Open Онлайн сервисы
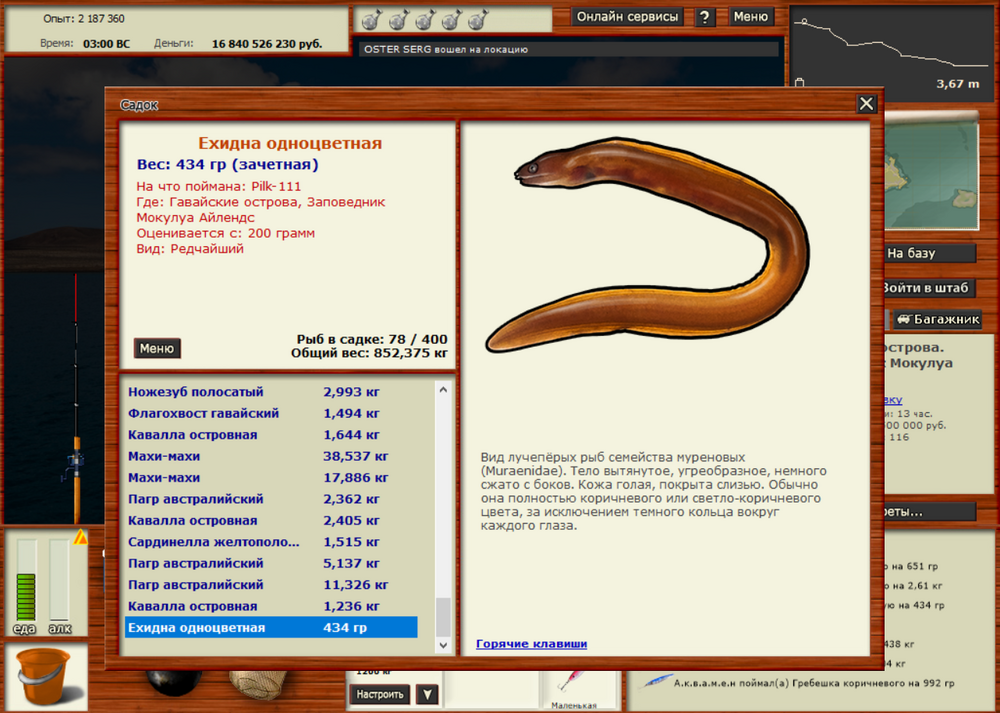This screenshot has width=1000, height=713. click(x=627, y=16)
